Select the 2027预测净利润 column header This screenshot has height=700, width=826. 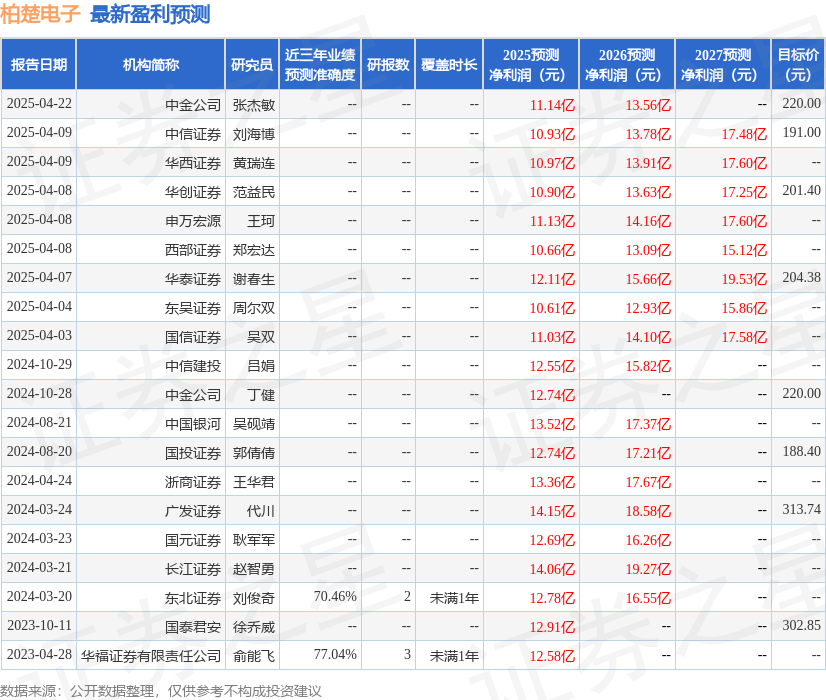click(723, 64)
